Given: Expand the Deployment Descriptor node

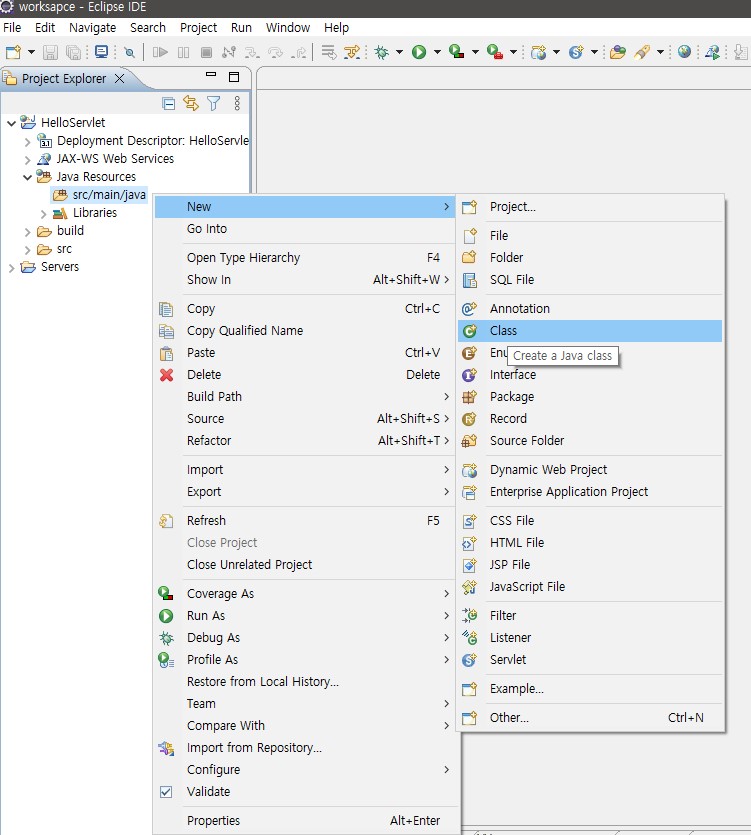Looking at the screenshot, I should (x=27, y=142).
